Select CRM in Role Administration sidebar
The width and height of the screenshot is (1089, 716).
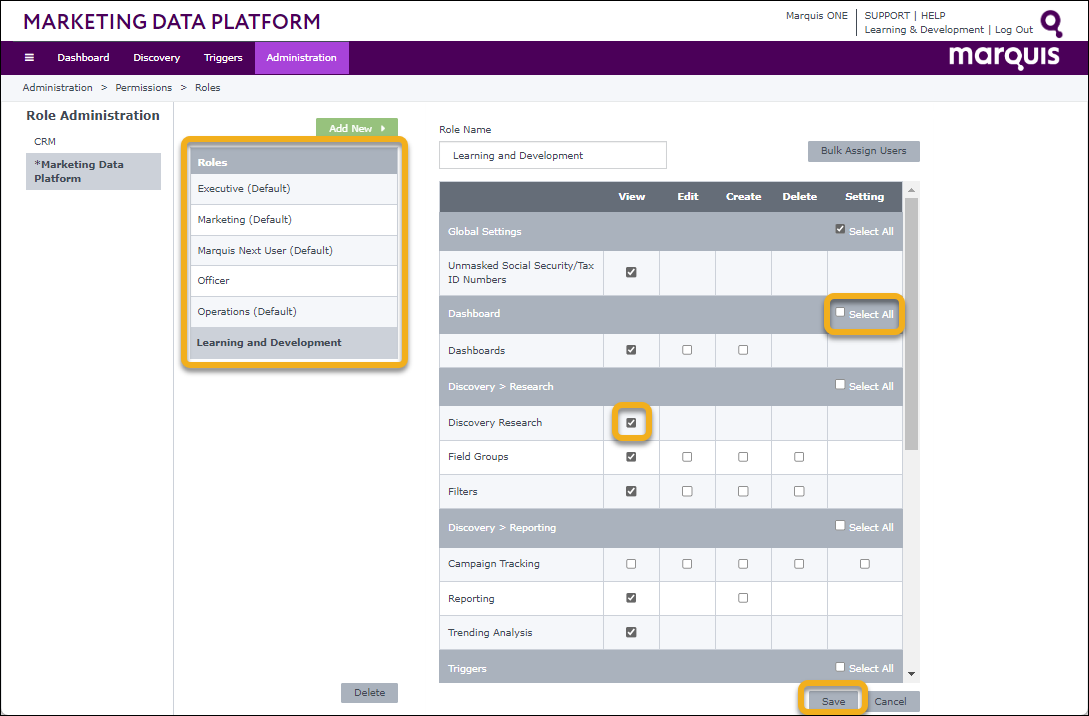click(x=45, y=141)
